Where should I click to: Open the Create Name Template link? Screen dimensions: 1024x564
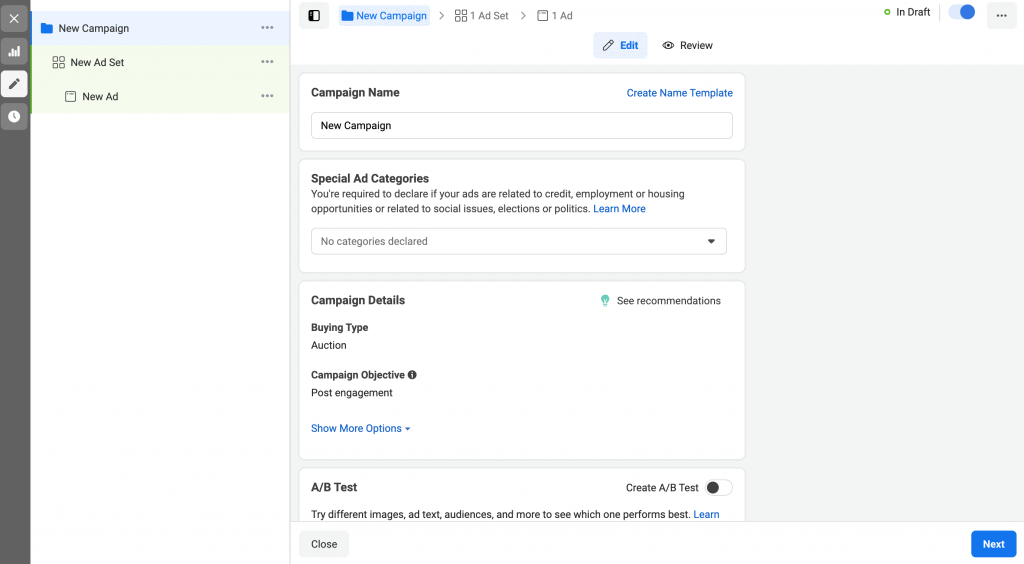679,93
